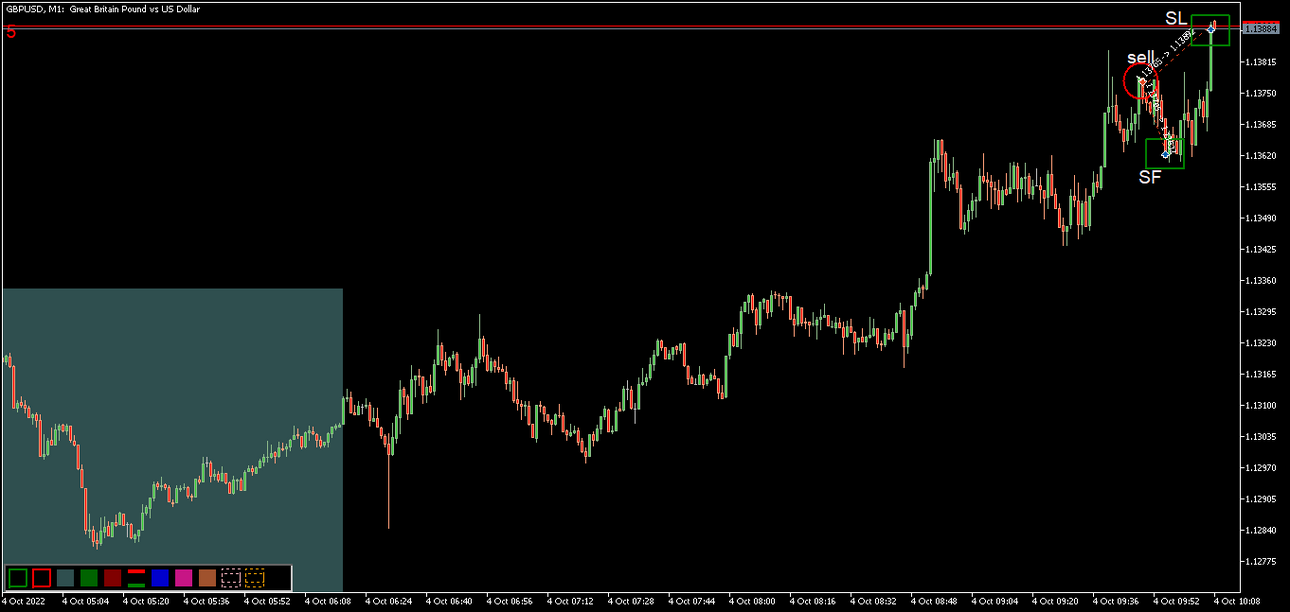
Task: Click price scale value 1.13100
Action: 1261,405
